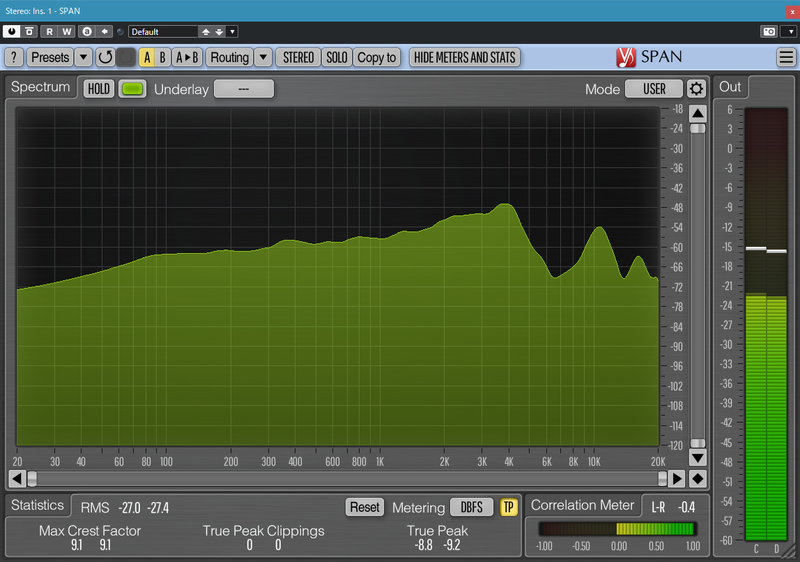Click the snapshot camera icon in host bar
The width and height of the screenshot is (800, 562).
coord(769,32)
